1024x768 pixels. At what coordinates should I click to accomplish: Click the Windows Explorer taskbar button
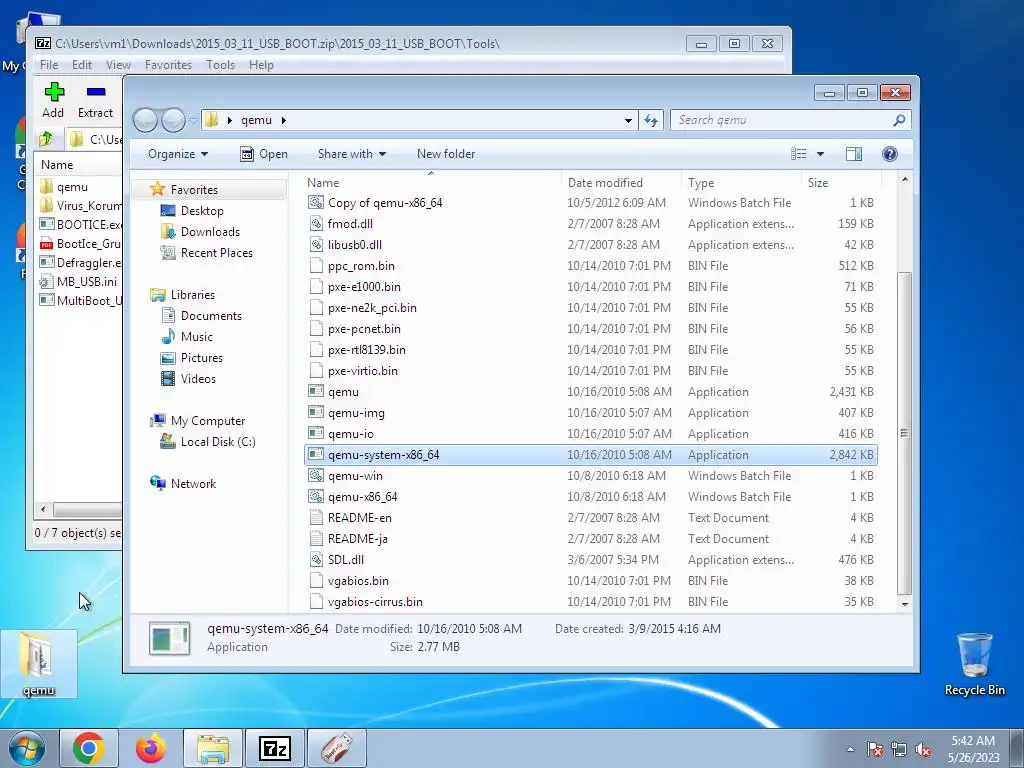(213, 748)
